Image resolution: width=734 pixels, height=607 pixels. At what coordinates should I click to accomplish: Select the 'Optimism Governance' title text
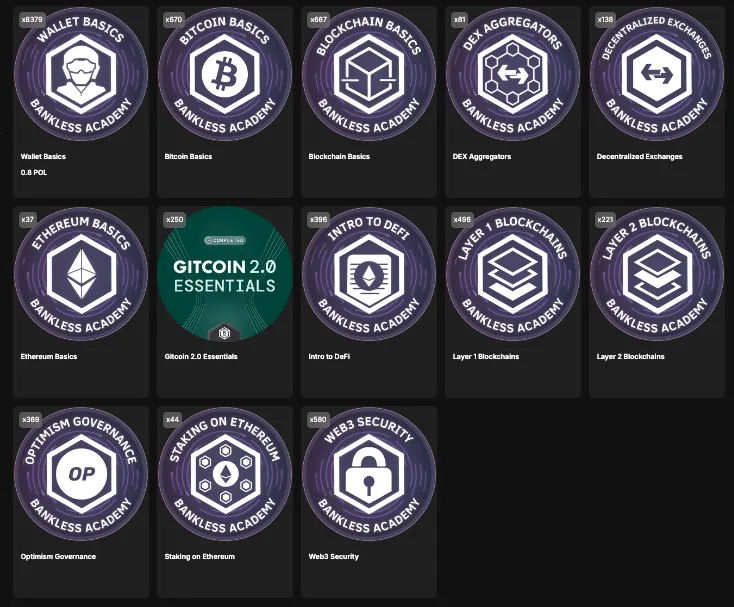[x=58, y=556]
